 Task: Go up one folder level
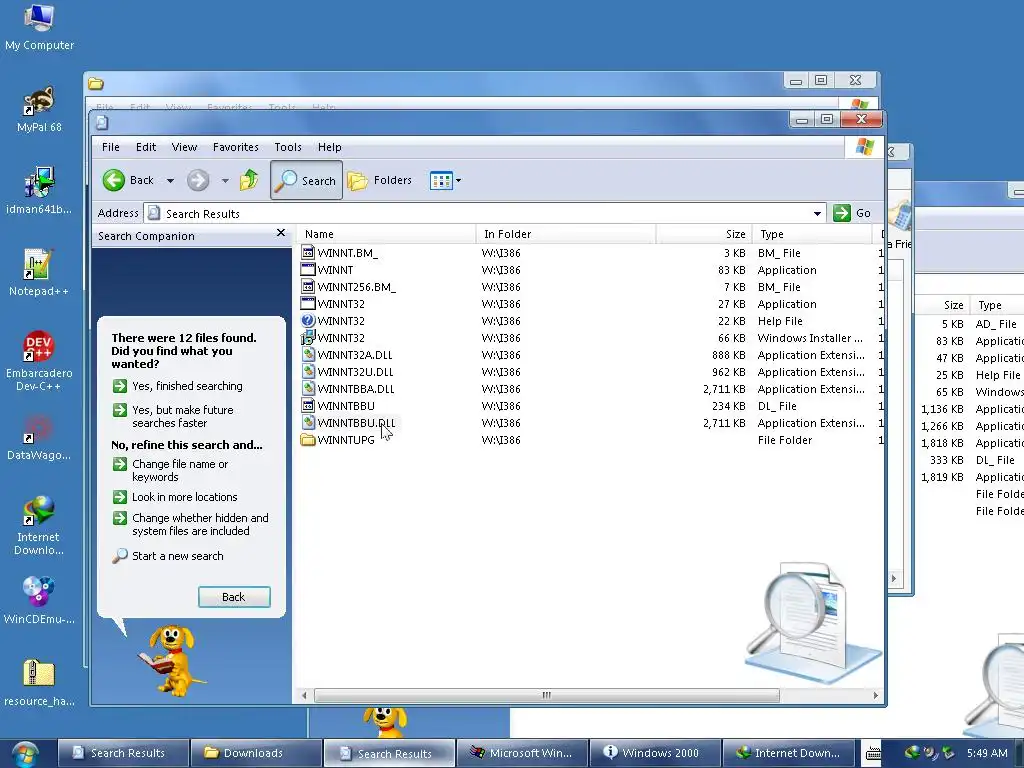click(x=249, y=180)
